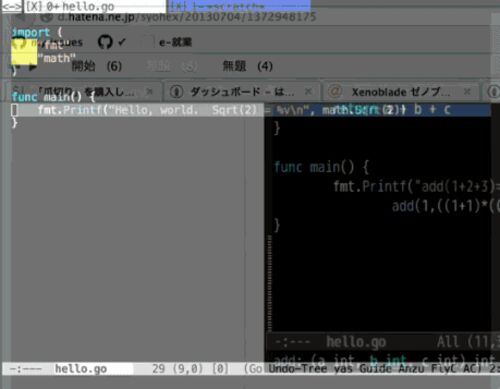This screenshot has height=389, width=500.
Task: Click the <-> button left of the Emacs tabs
Action: [12, 6]
